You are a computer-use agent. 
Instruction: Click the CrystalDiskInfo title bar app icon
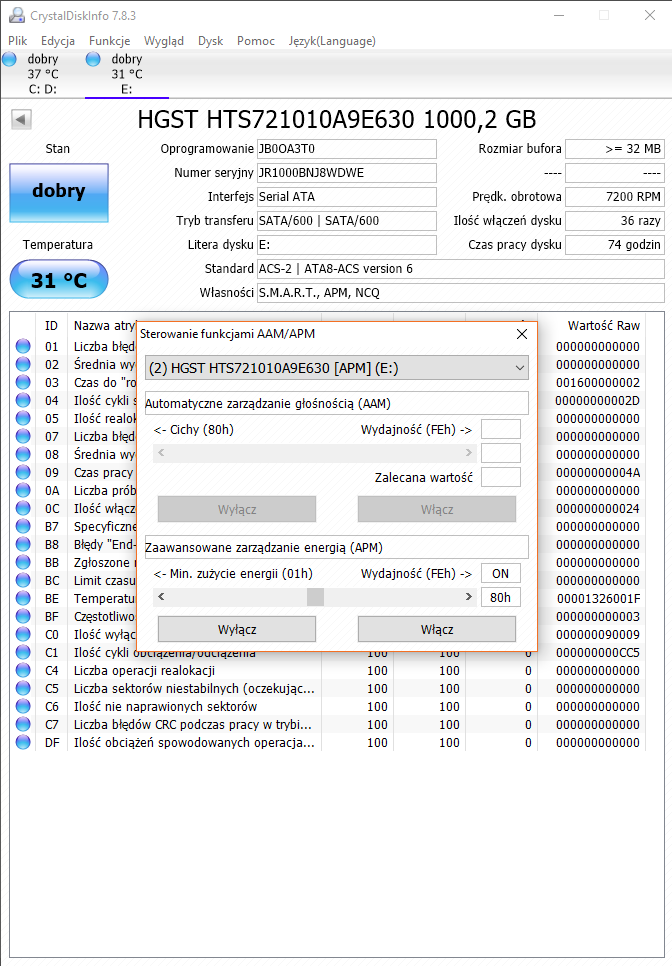(17, 15)
